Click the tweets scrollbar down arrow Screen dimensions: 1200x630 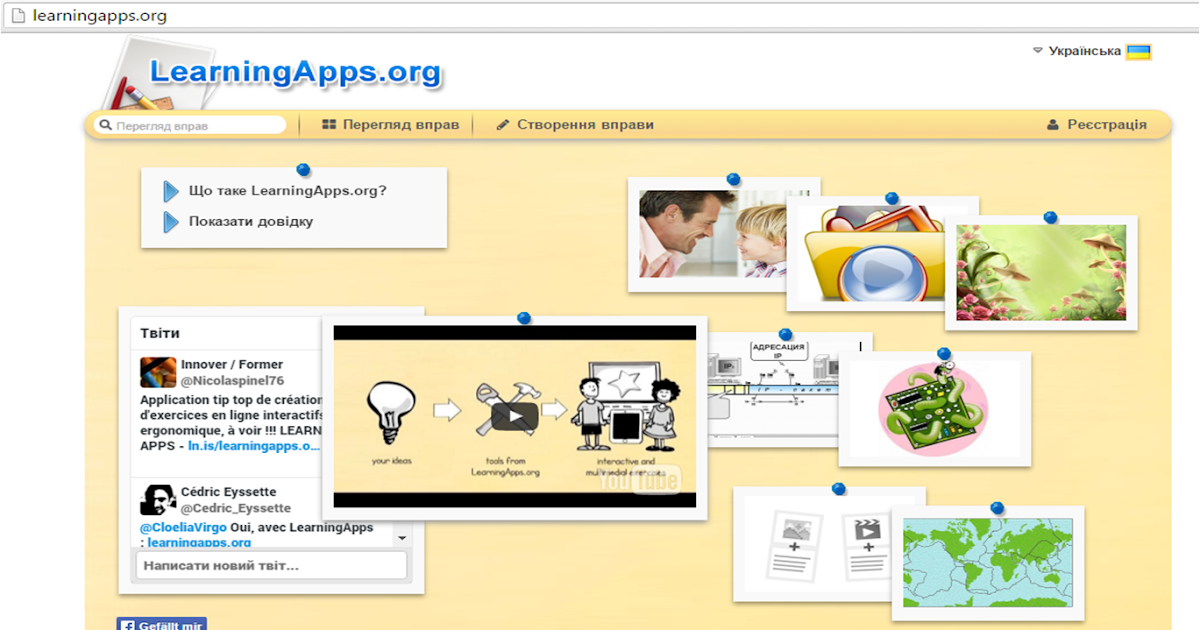tap(402, 537)
